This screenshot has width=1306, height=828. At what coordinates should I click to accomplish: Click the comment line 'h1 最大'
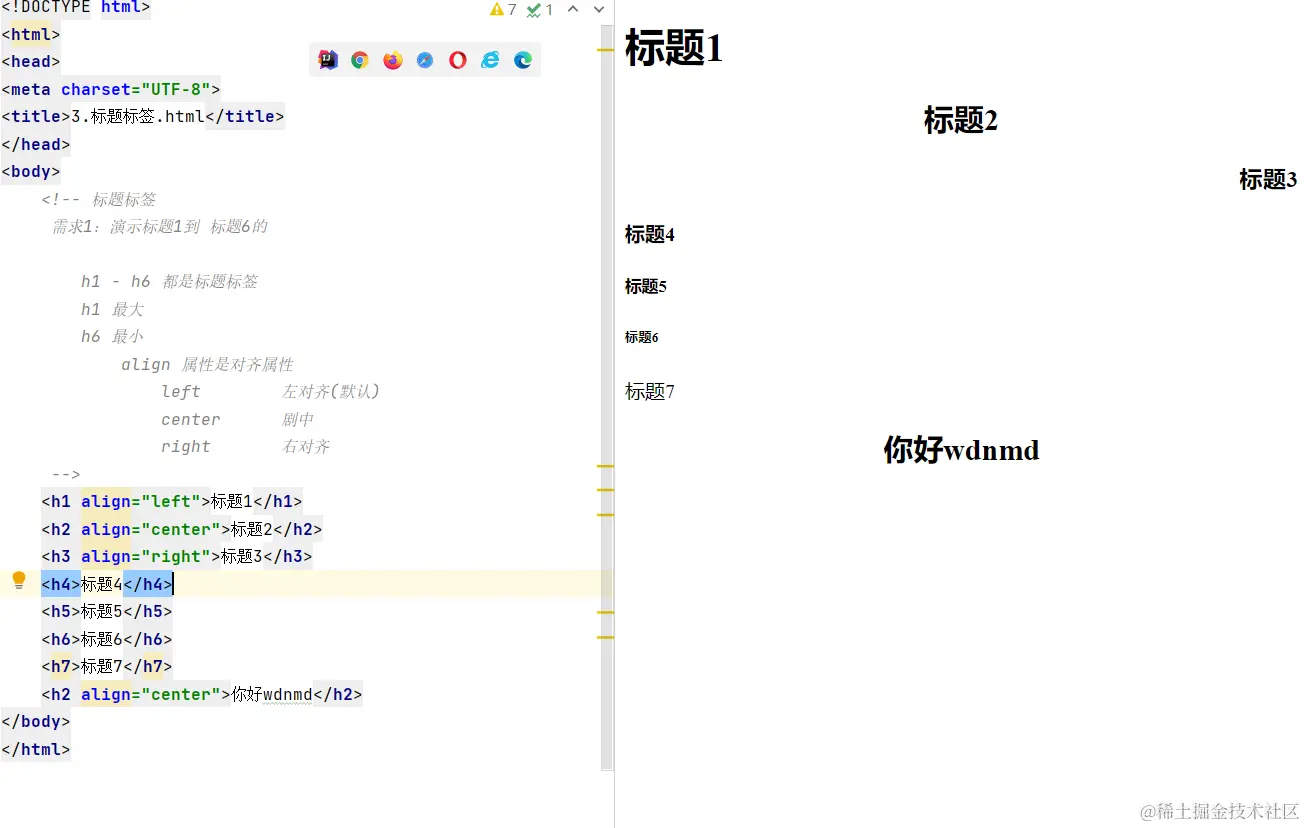[x=112, y=309]
